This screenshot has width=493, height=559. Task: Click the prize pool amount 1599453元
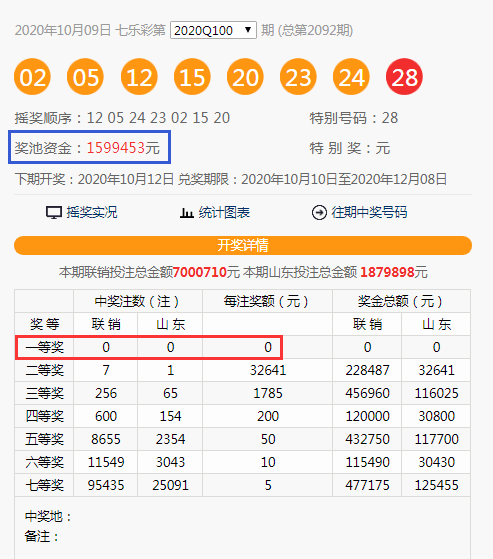123,148
